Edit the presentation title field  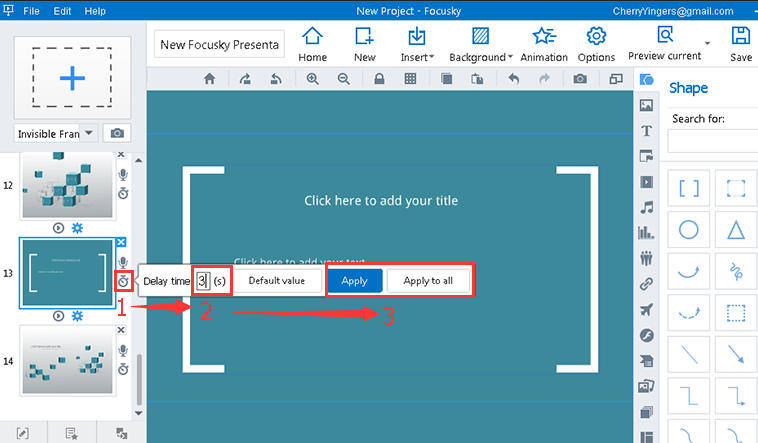pos(219,44)
